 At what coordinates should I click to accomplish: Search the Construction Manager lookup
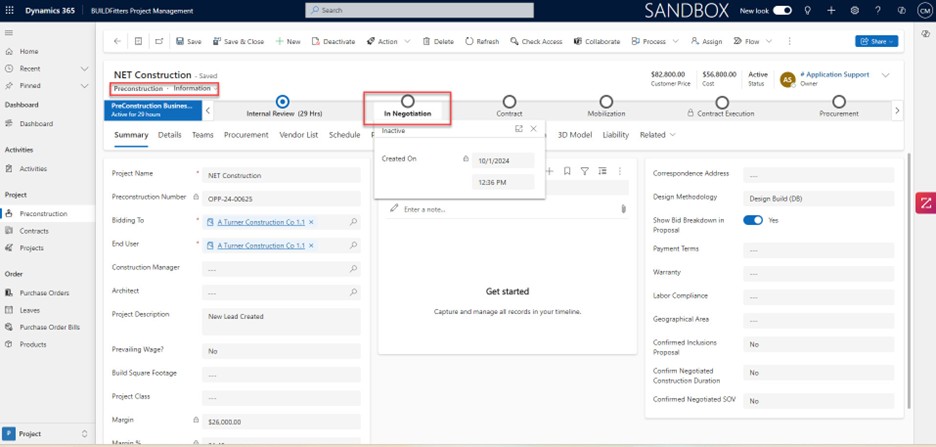tap(353, 269)
